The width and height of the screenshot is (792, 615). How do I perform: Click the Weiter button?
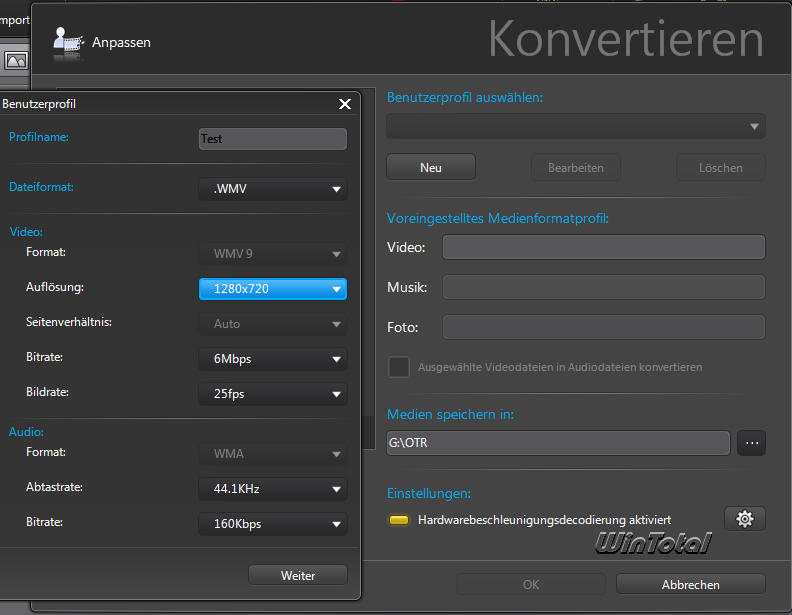click(298, 575)
